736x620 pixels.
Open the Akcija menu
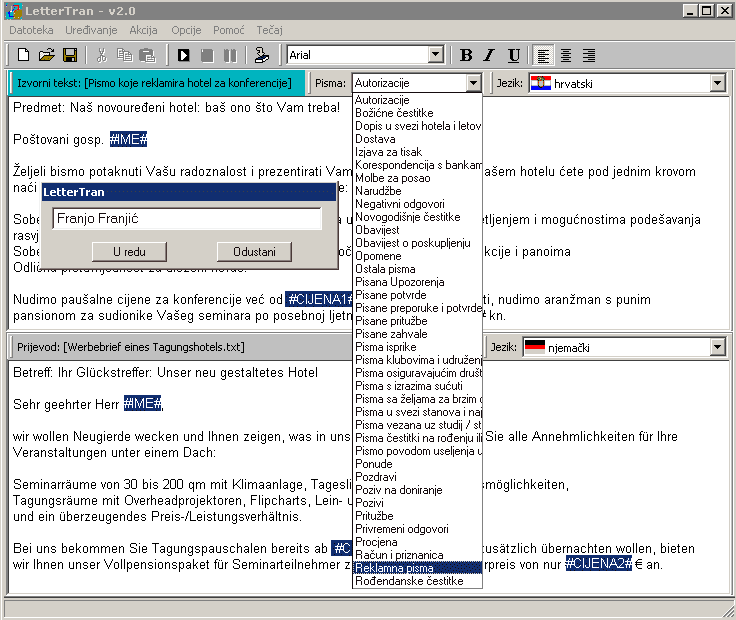tap(143, 30)
